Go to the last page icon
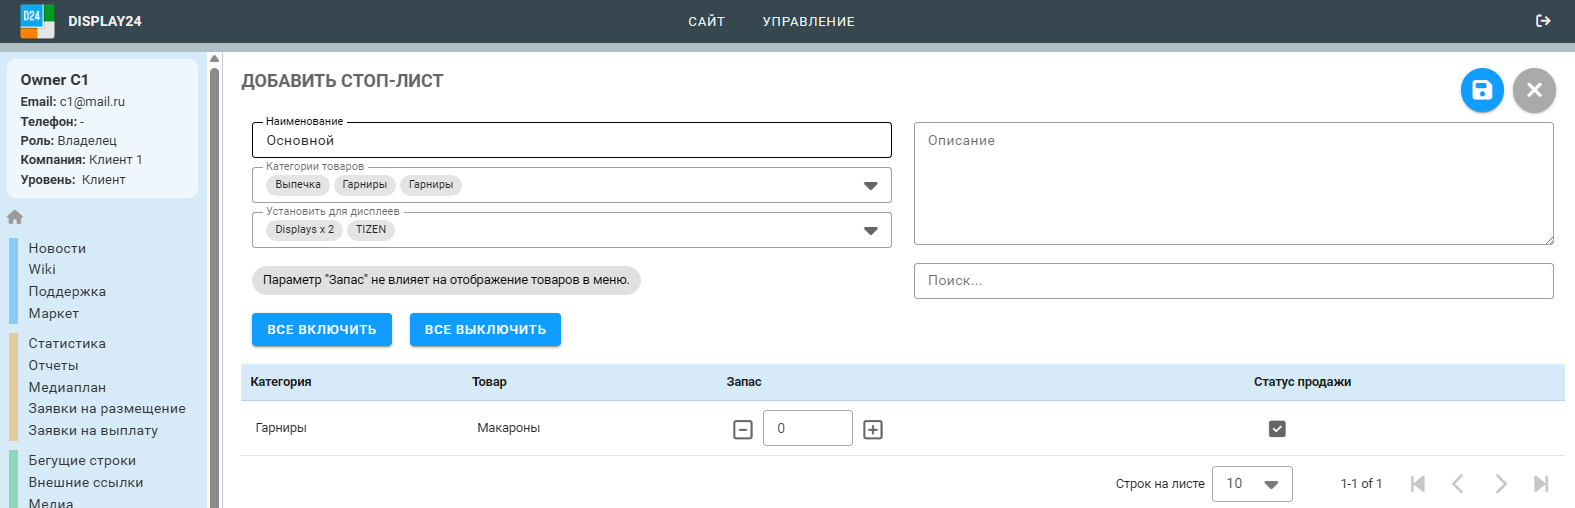 [x=1541, y=484]
